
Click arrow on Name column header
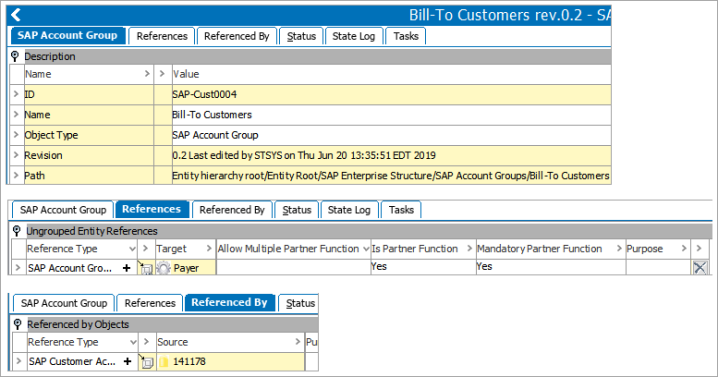point(147,73)
